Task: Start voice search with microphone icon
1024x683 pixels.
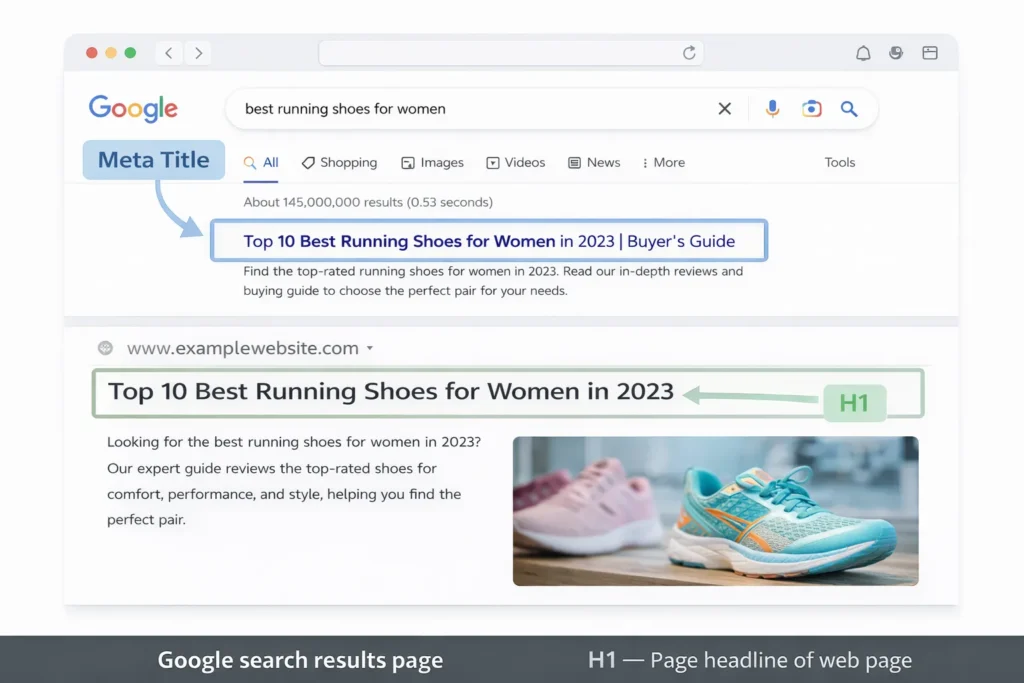Action: pos(772,109)
